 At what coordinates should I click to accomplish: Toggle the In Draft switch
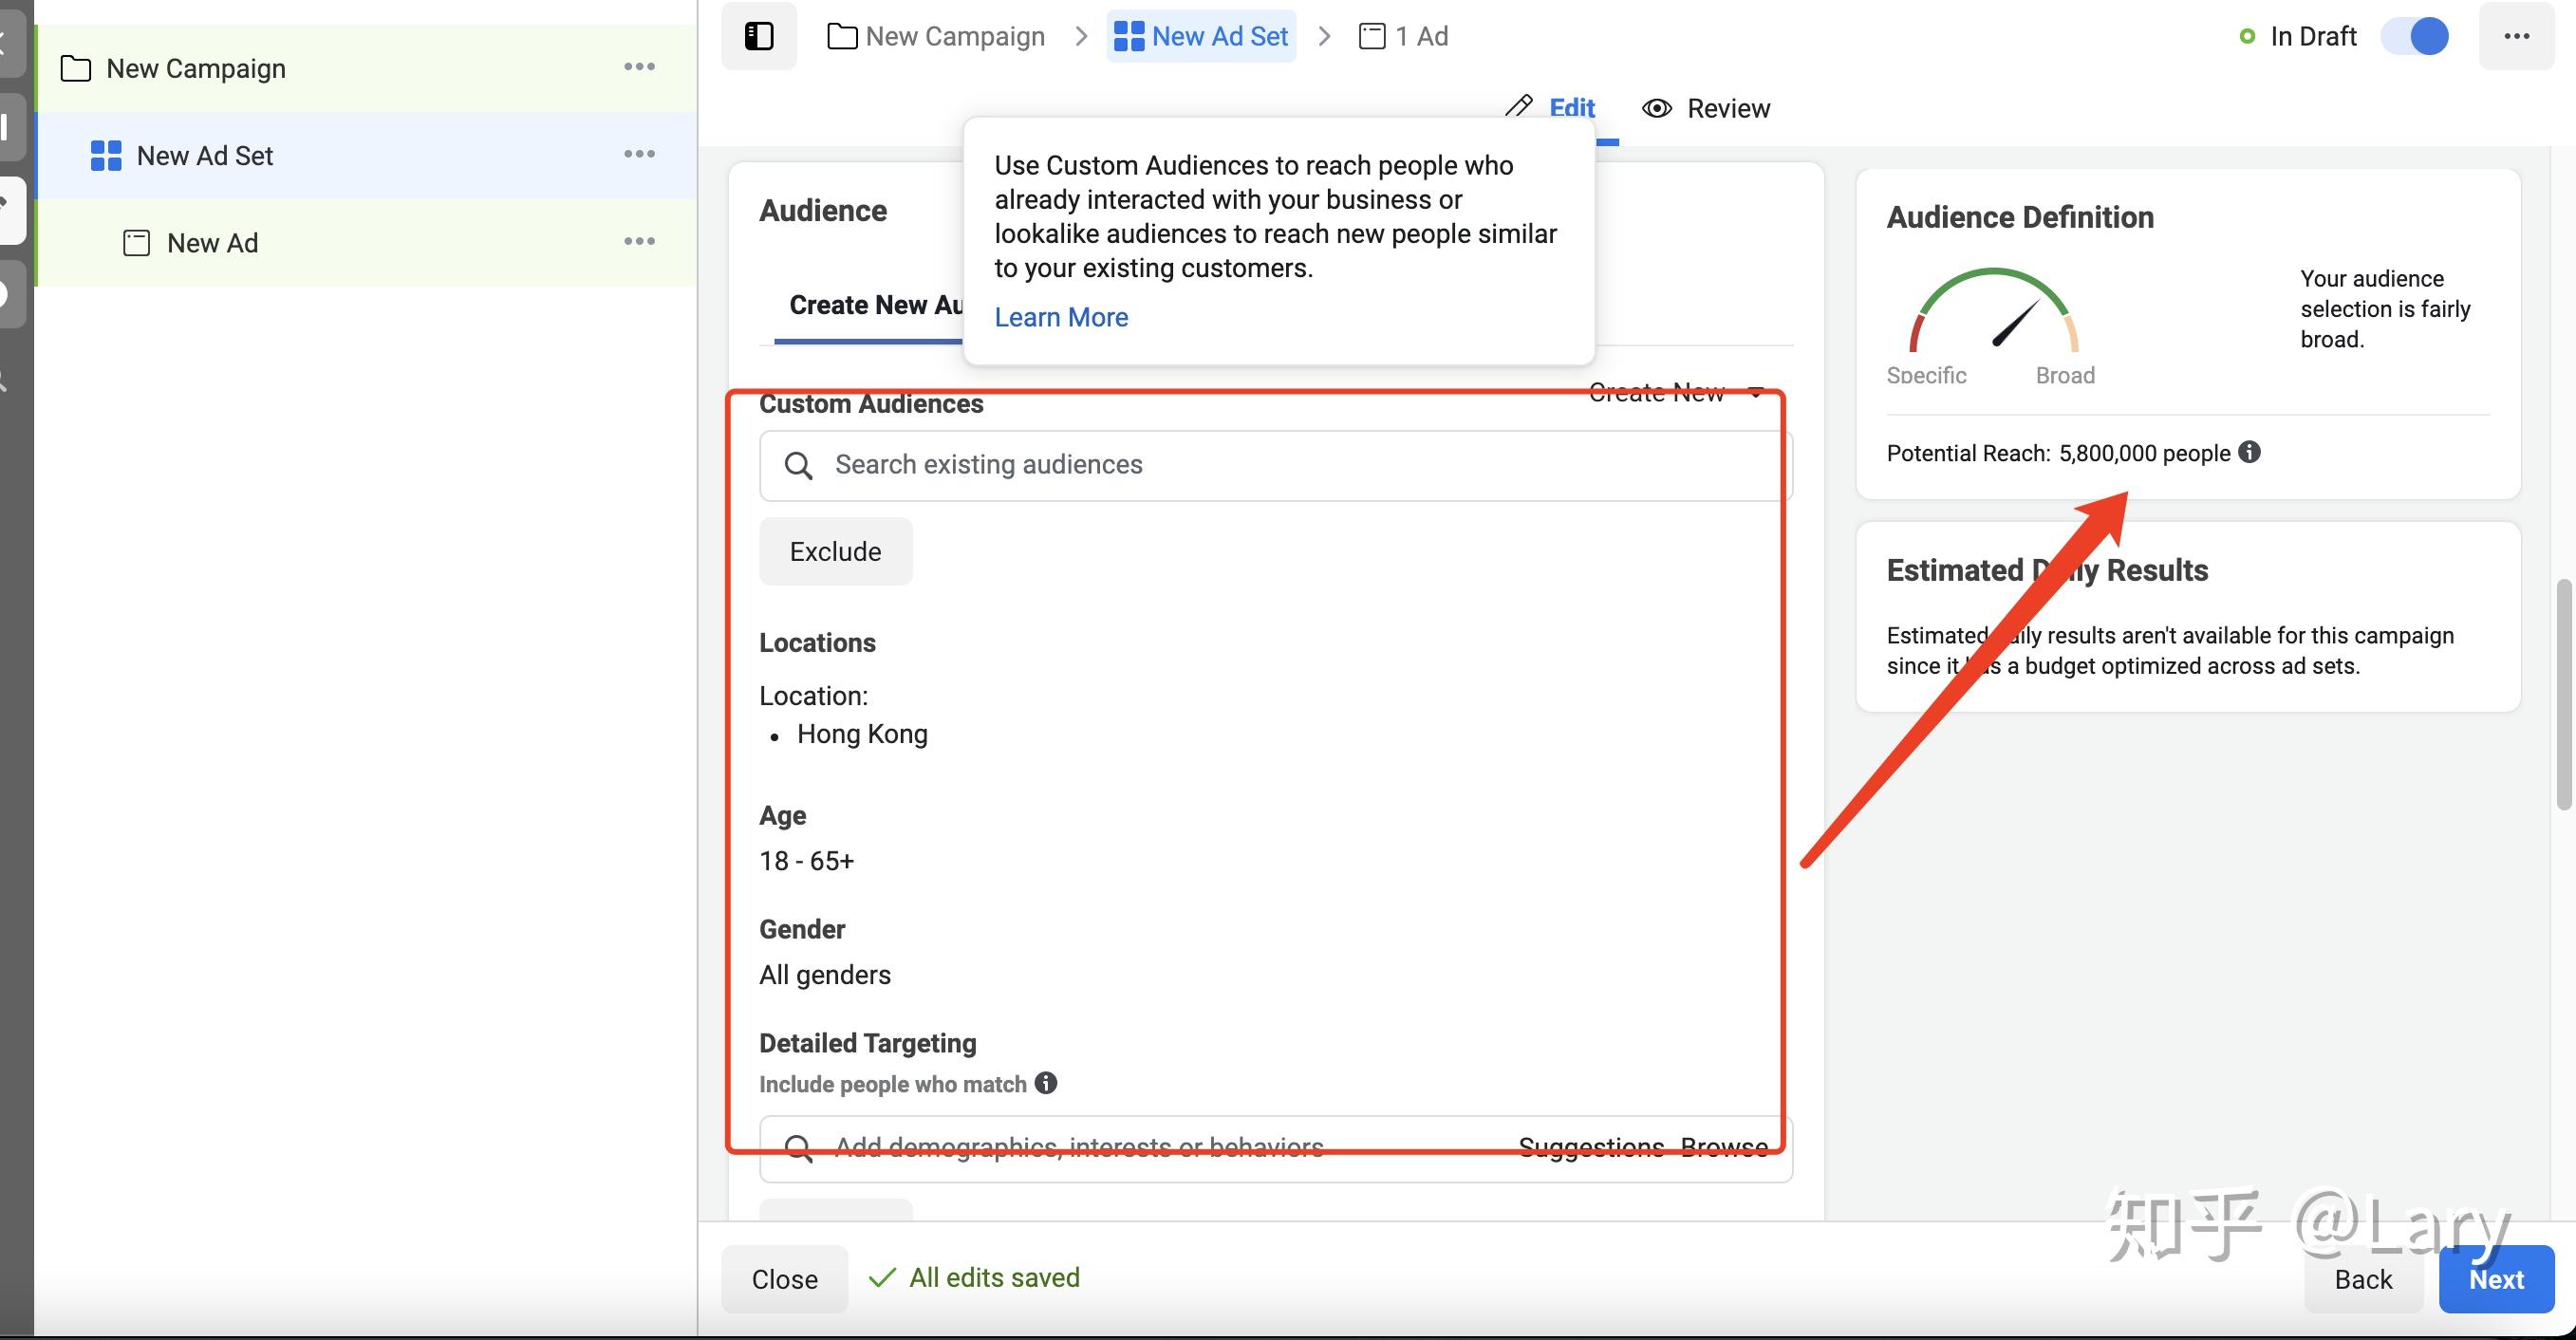point(2414,37)
